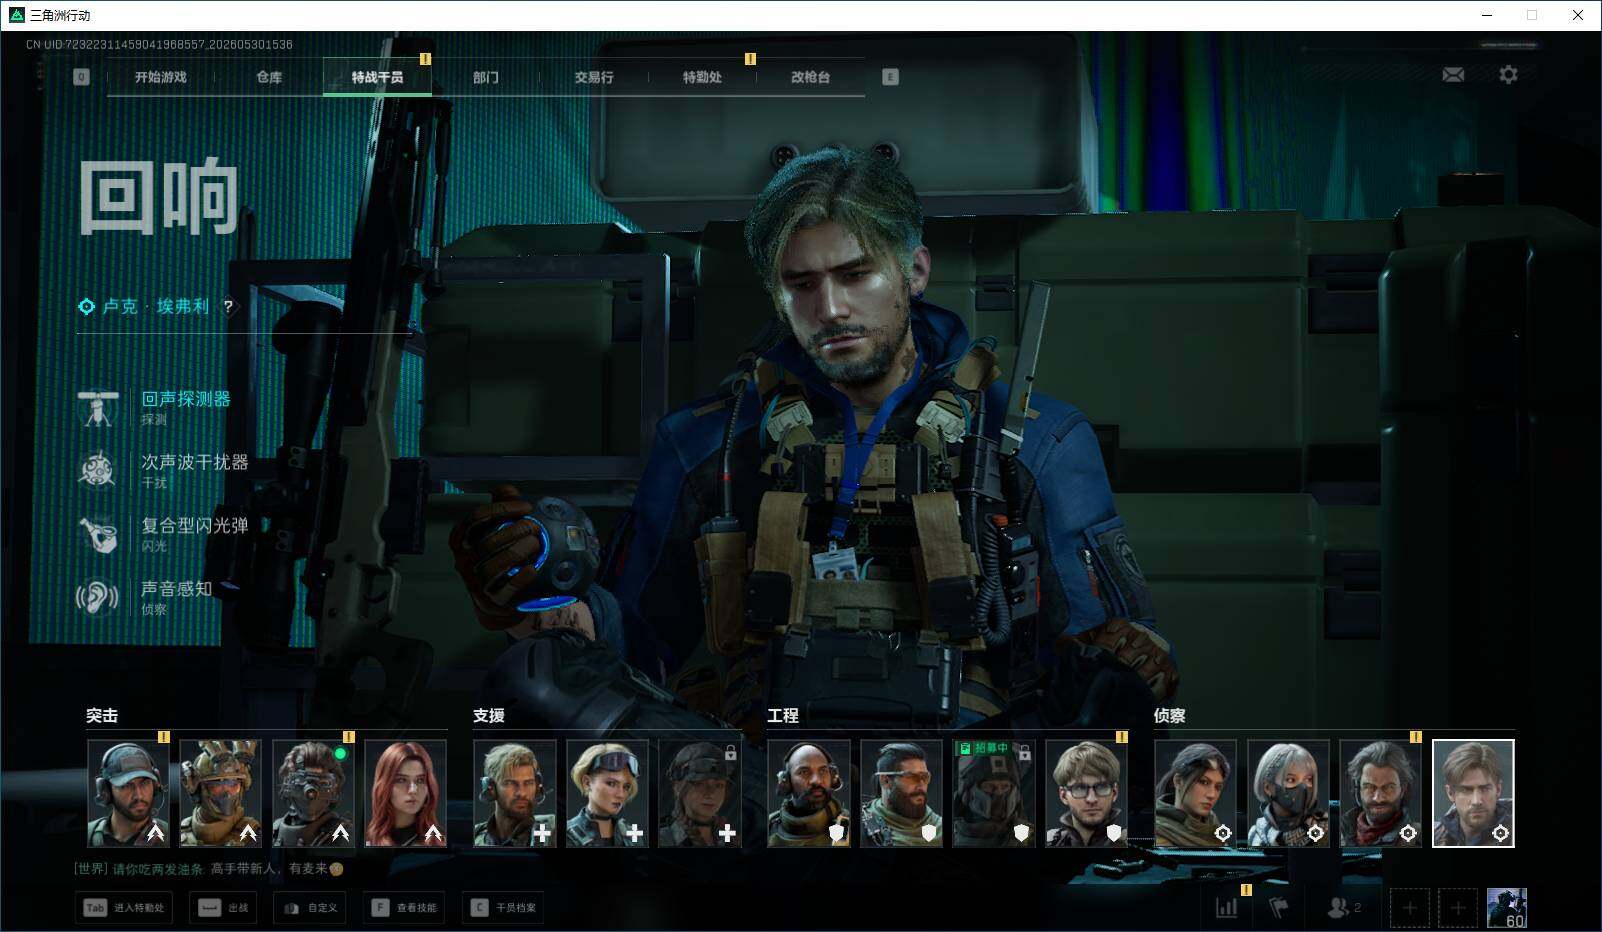Select bald bearded engineer operator with headset
This screenshot has width=1602, height=932.
809,793
